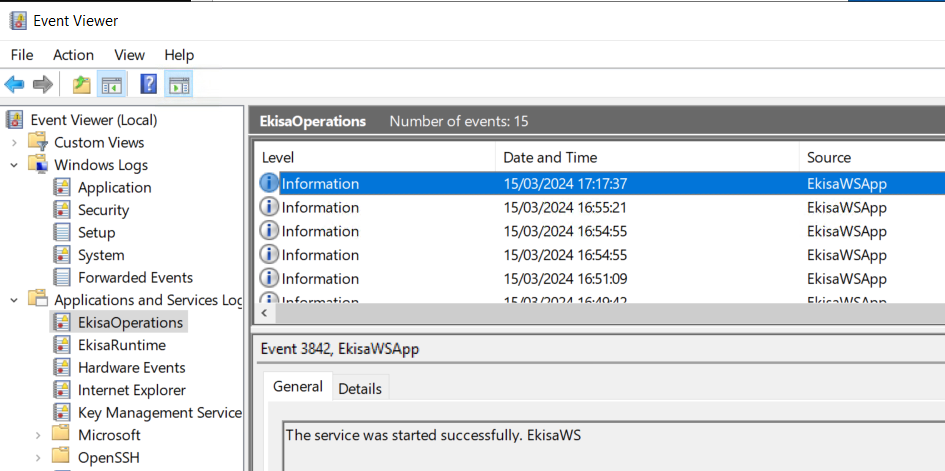The width and height of the screenshot is (945, 471).
Task: Click EkisaWSApp source in the 16:55:21 row
Action: (847, 208)
